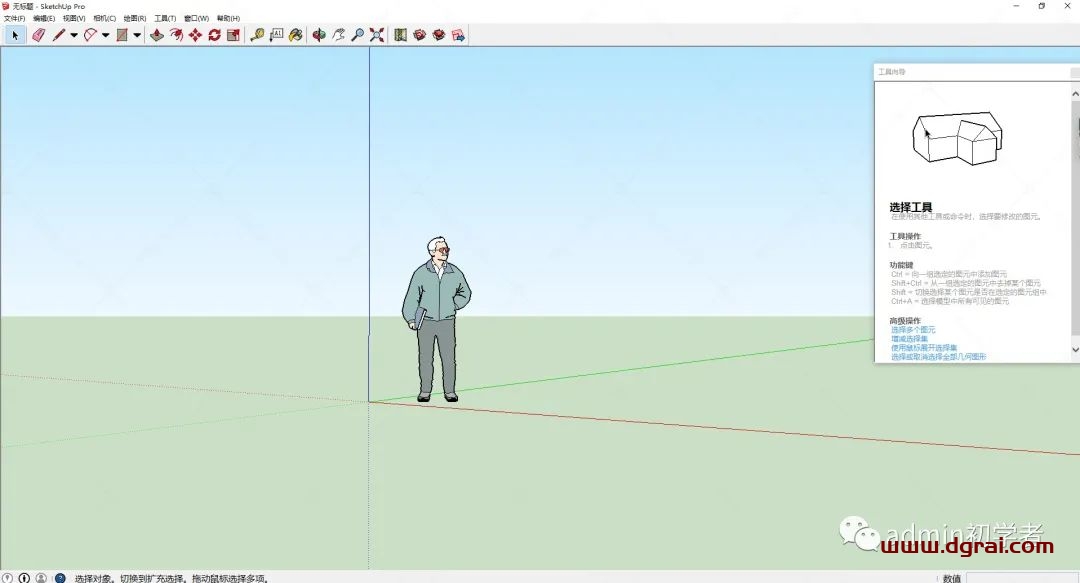Select the Scale tool

coord(233,35)
